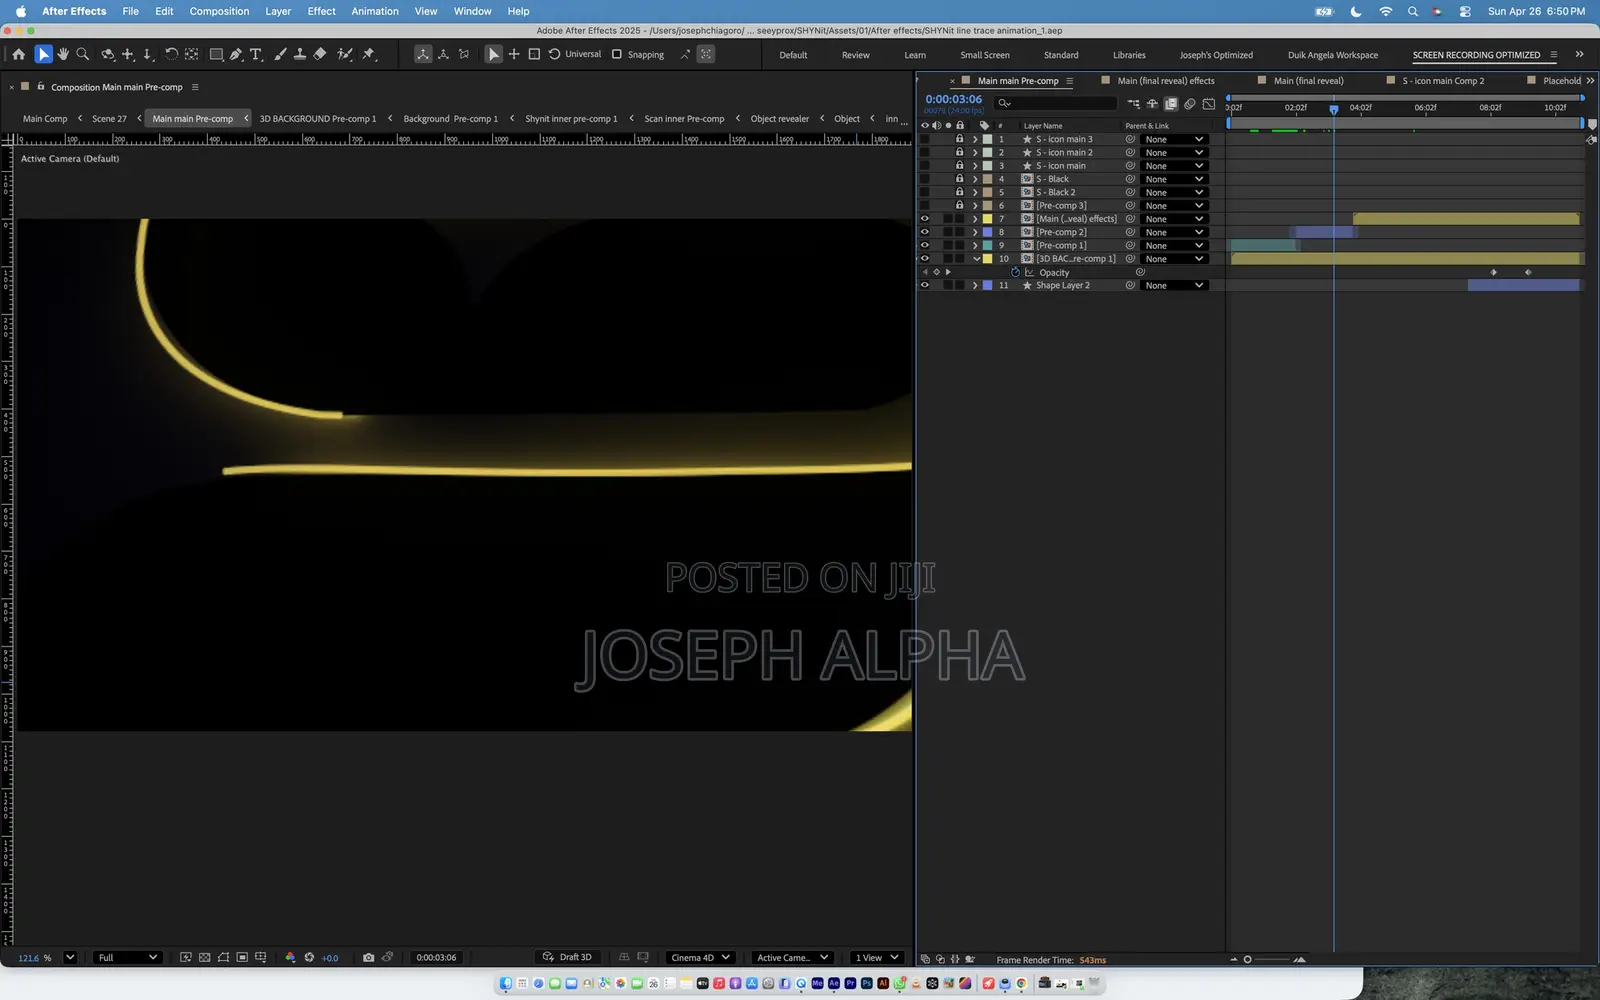
Task: Toggle the Shy layers switch icon
Action: tap(1152, 103)
